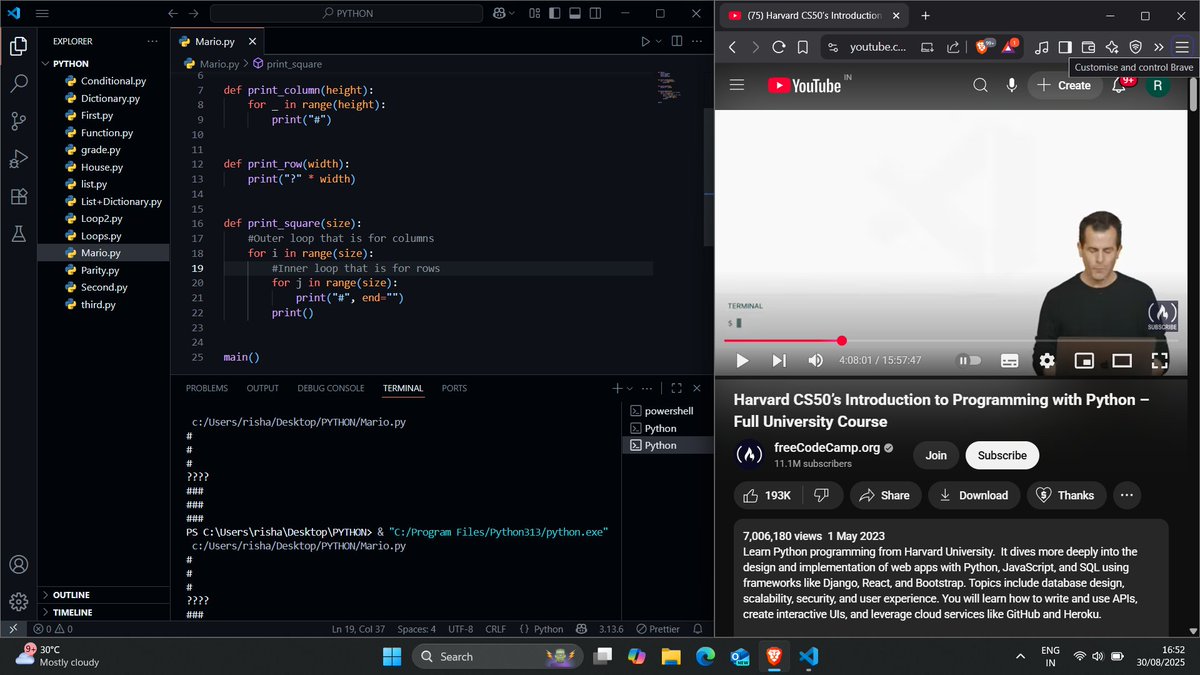Open the Source Control view
Viewport: 1200px width, 675px height.
(18, 121)
